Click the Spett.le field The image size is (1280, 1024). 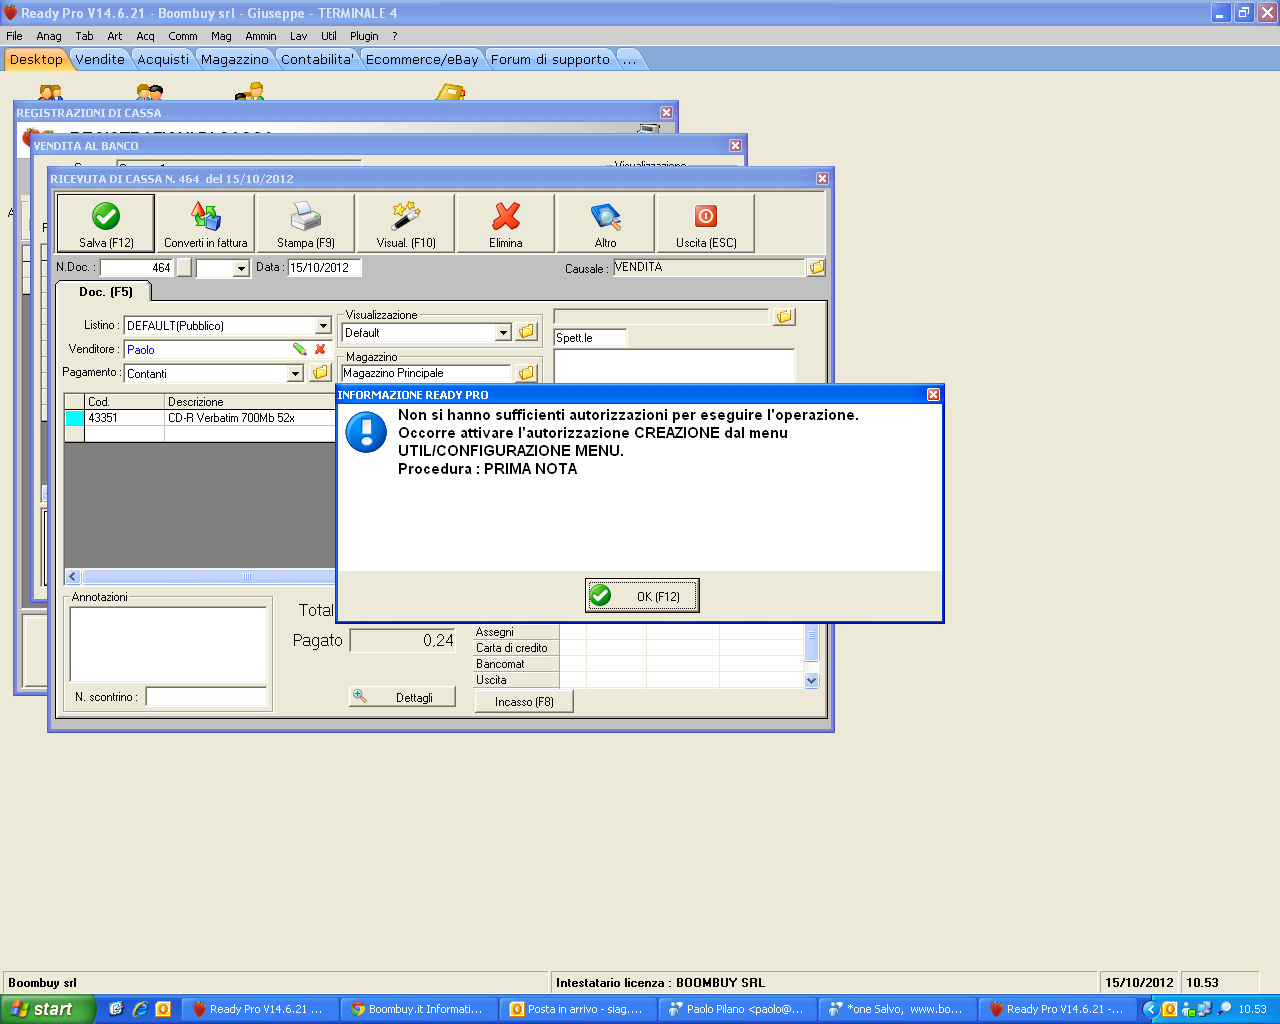click(590, 338)
